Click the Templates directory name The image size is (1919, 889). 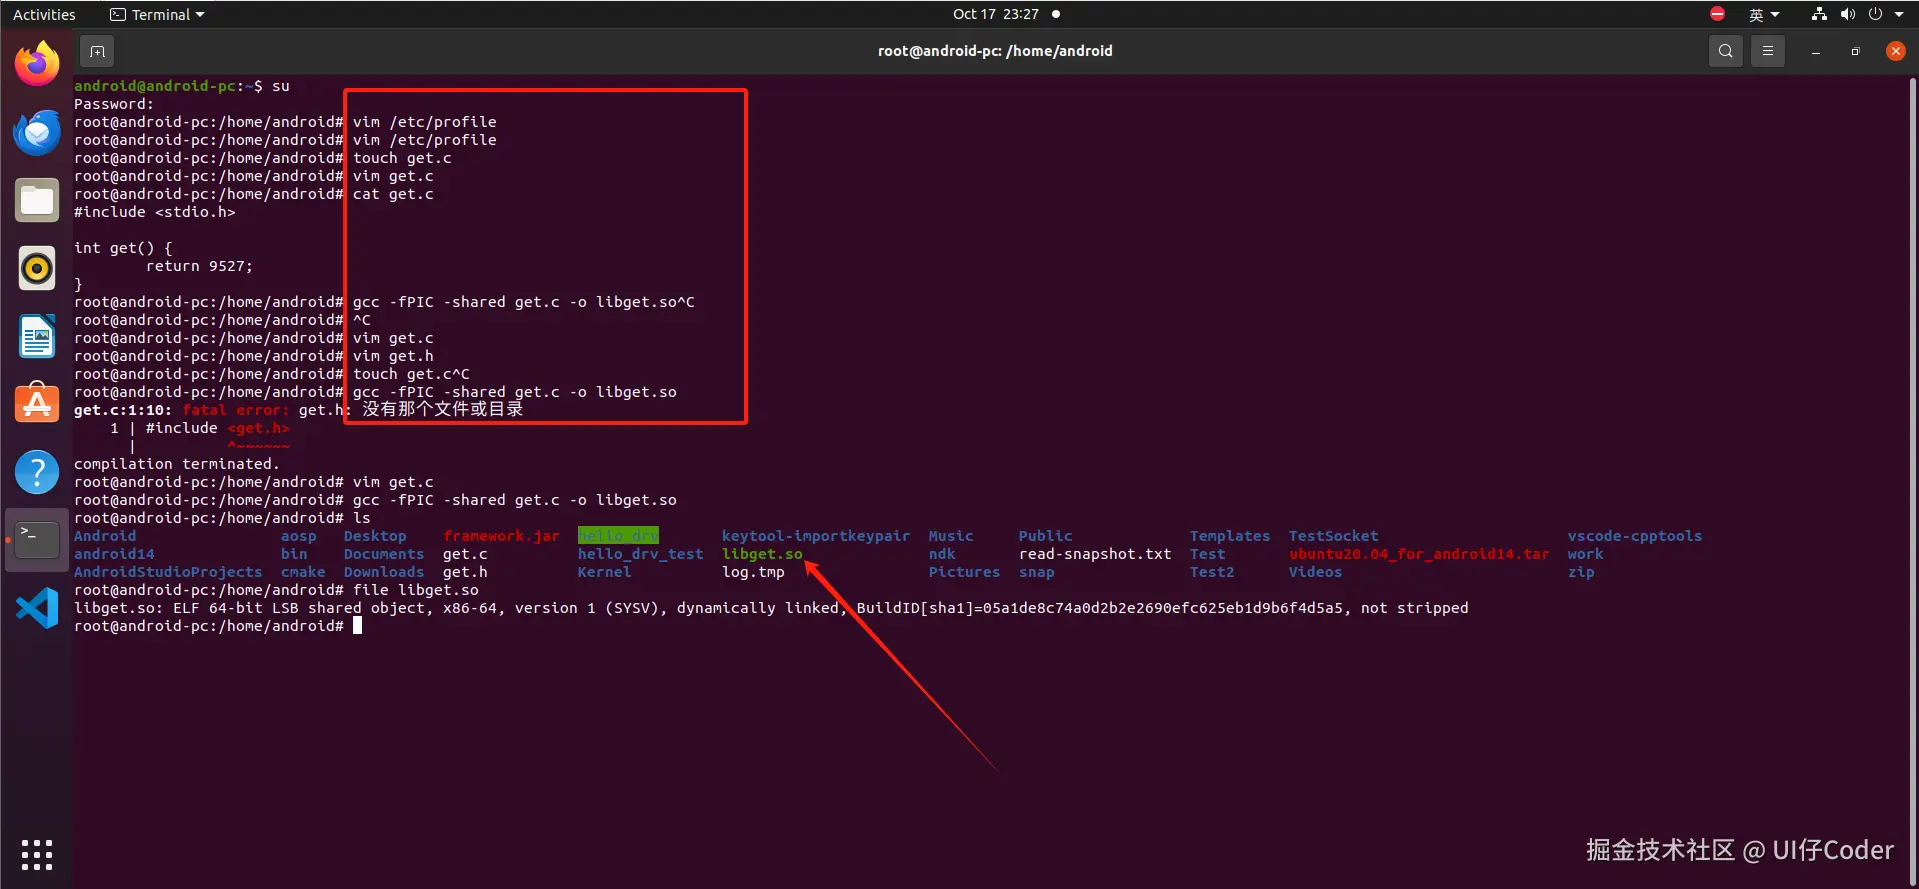[x=1230, y=536]
